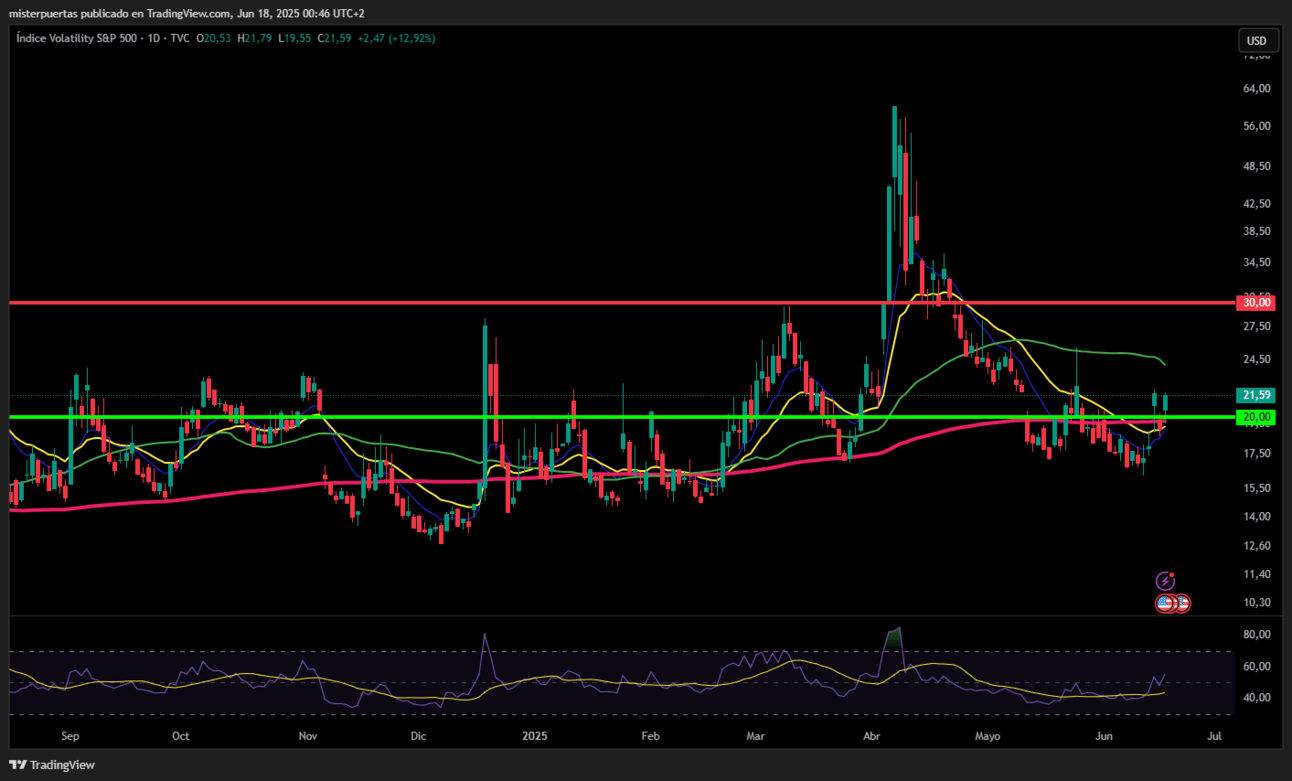Screen dimensions: 1292x781
Task: Click the 80,00 level on RSI scale
Action: (x=1256, y=634)
